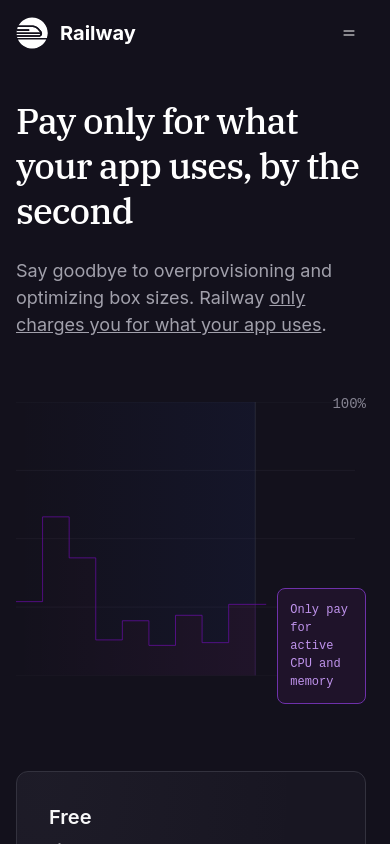Click the lowest dip in the usage graph line
Screen dimensions: 390x844
click(x=162, y=645)
